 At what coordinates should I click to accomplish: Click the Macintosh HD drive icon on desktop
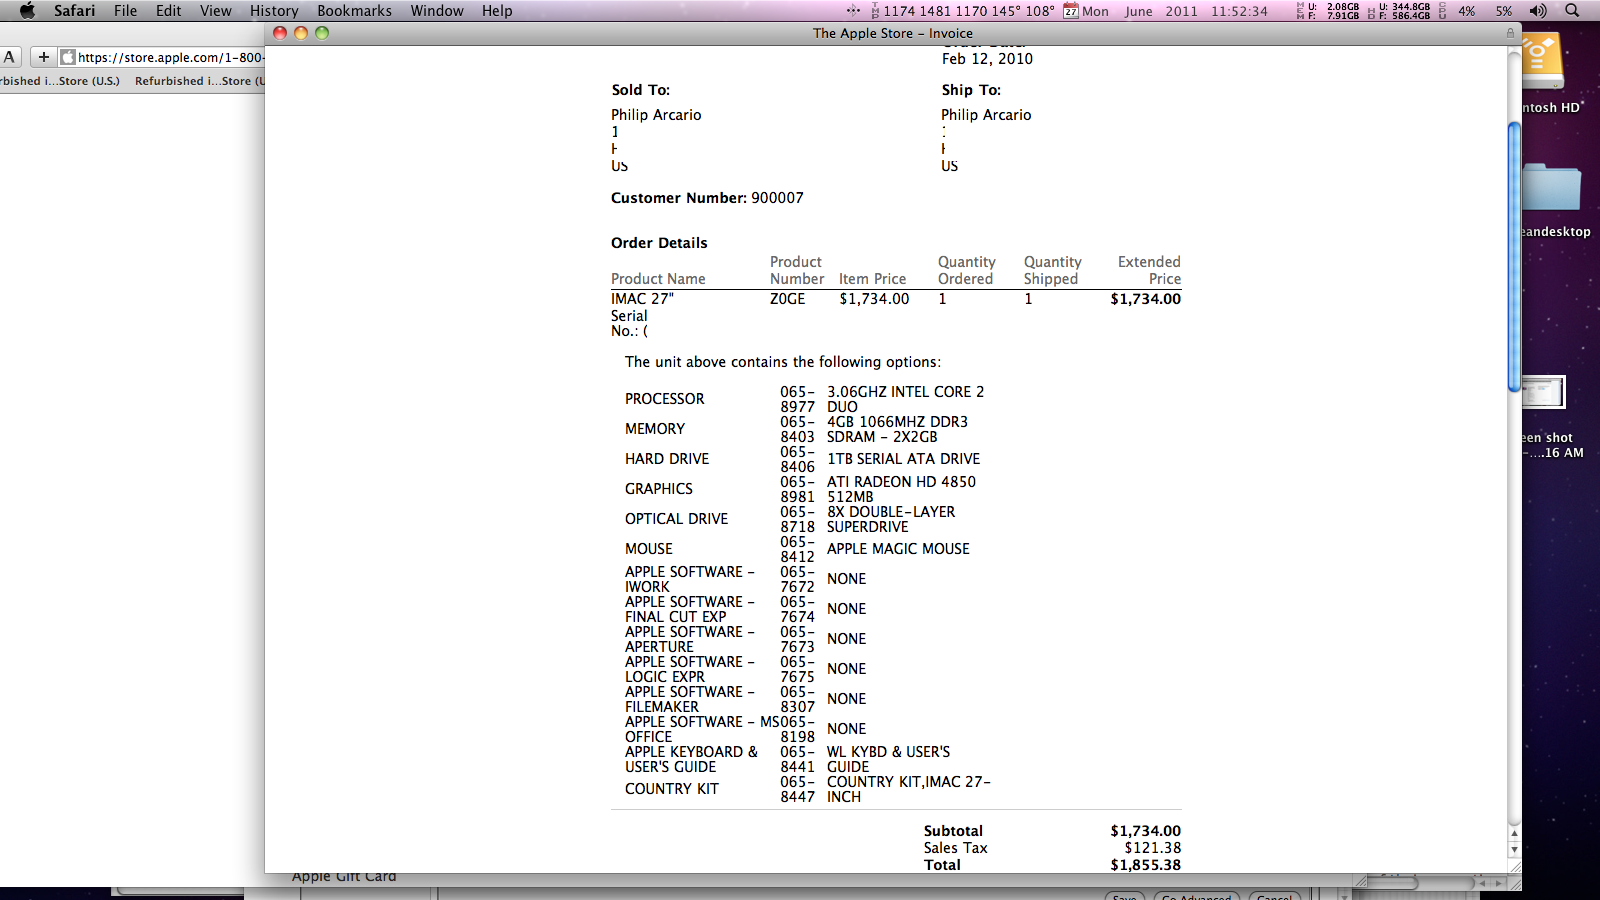[x=1543, y=62]
